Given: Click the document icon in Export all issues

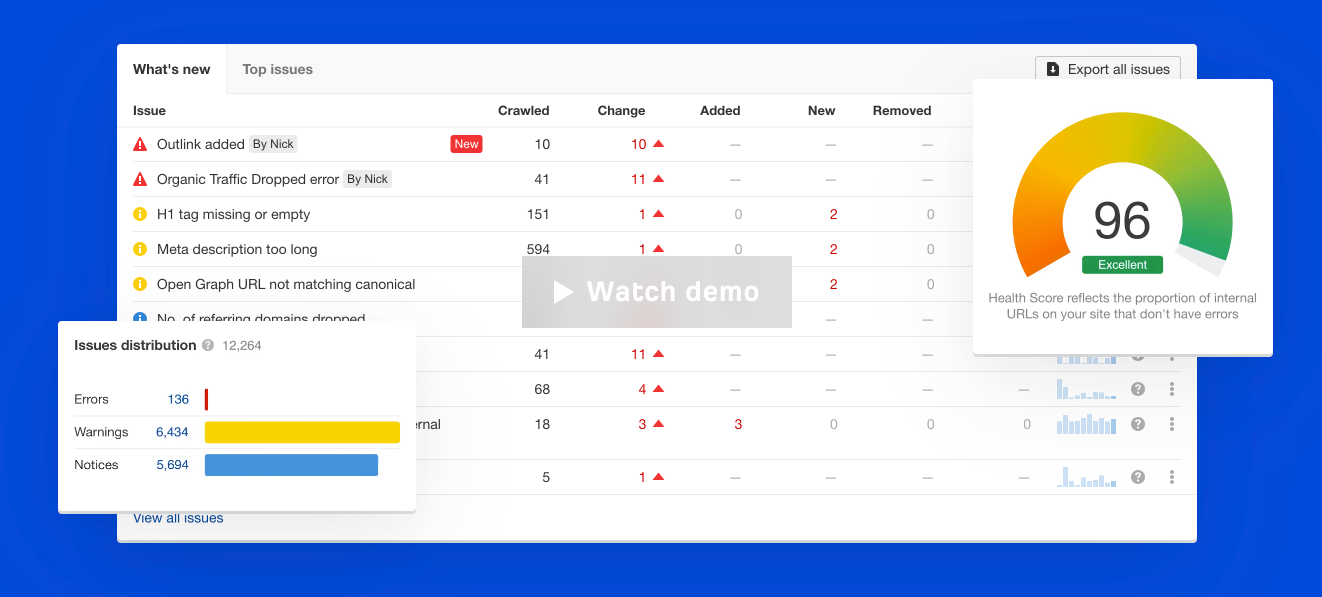Looking at the screenshot, I should 1051,69.
